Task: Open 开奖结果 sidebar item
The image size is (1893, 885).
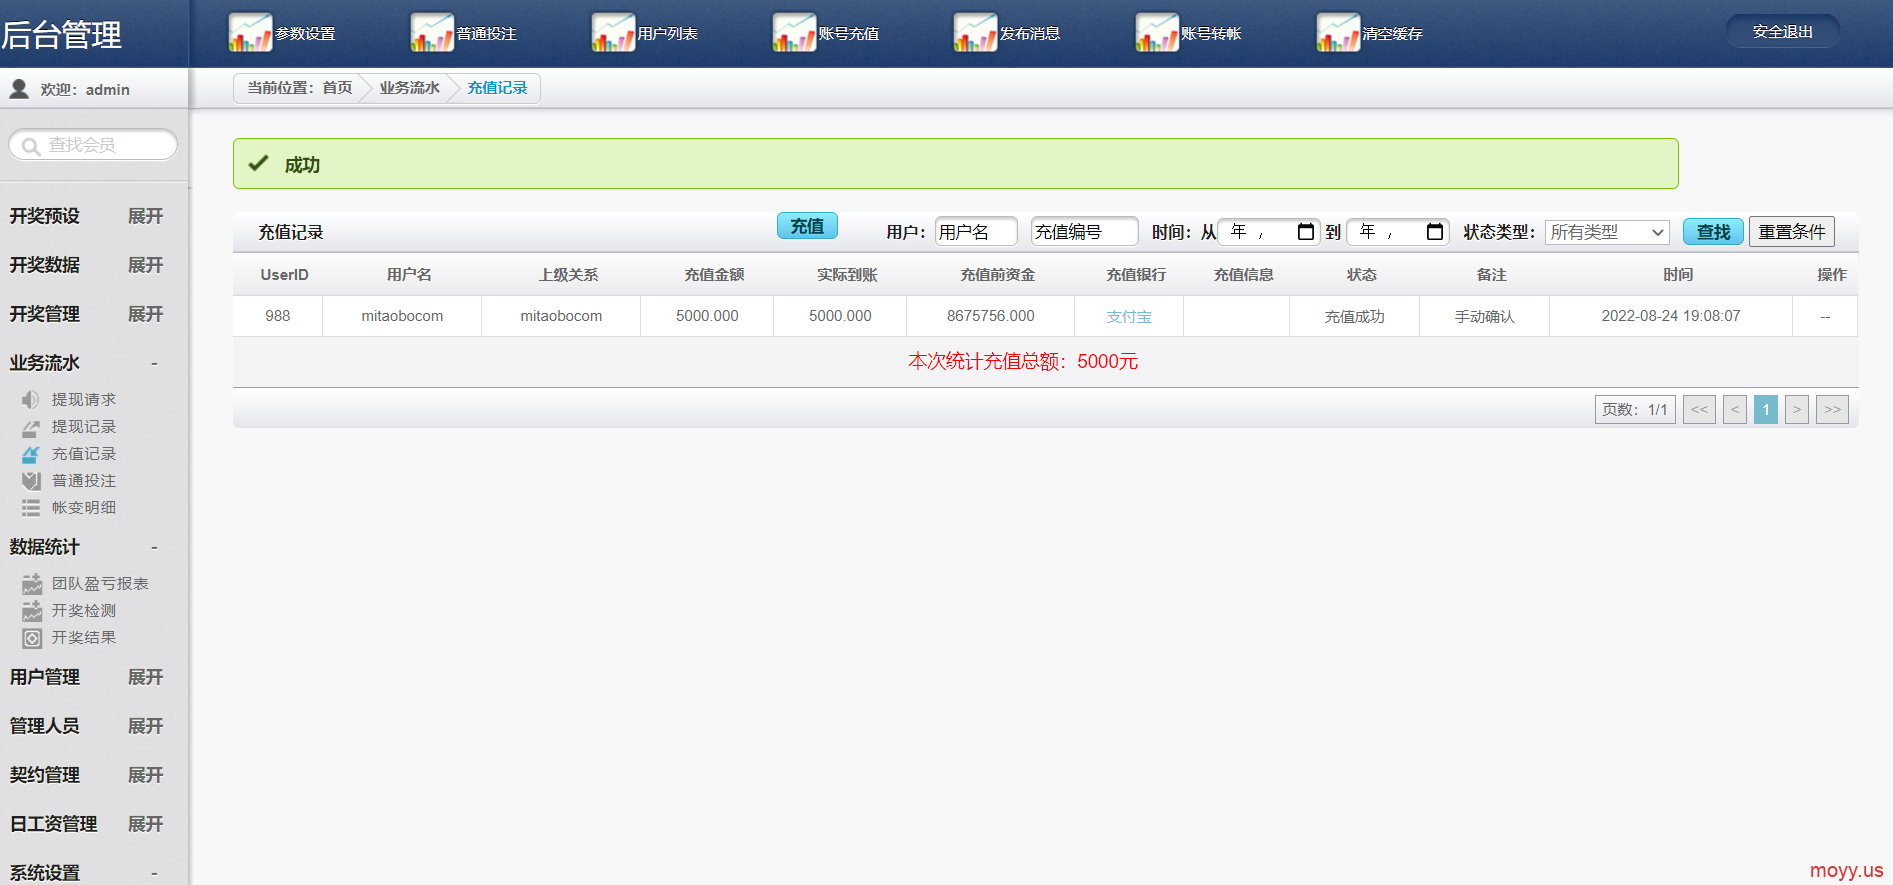Action: tap(84, 638)
